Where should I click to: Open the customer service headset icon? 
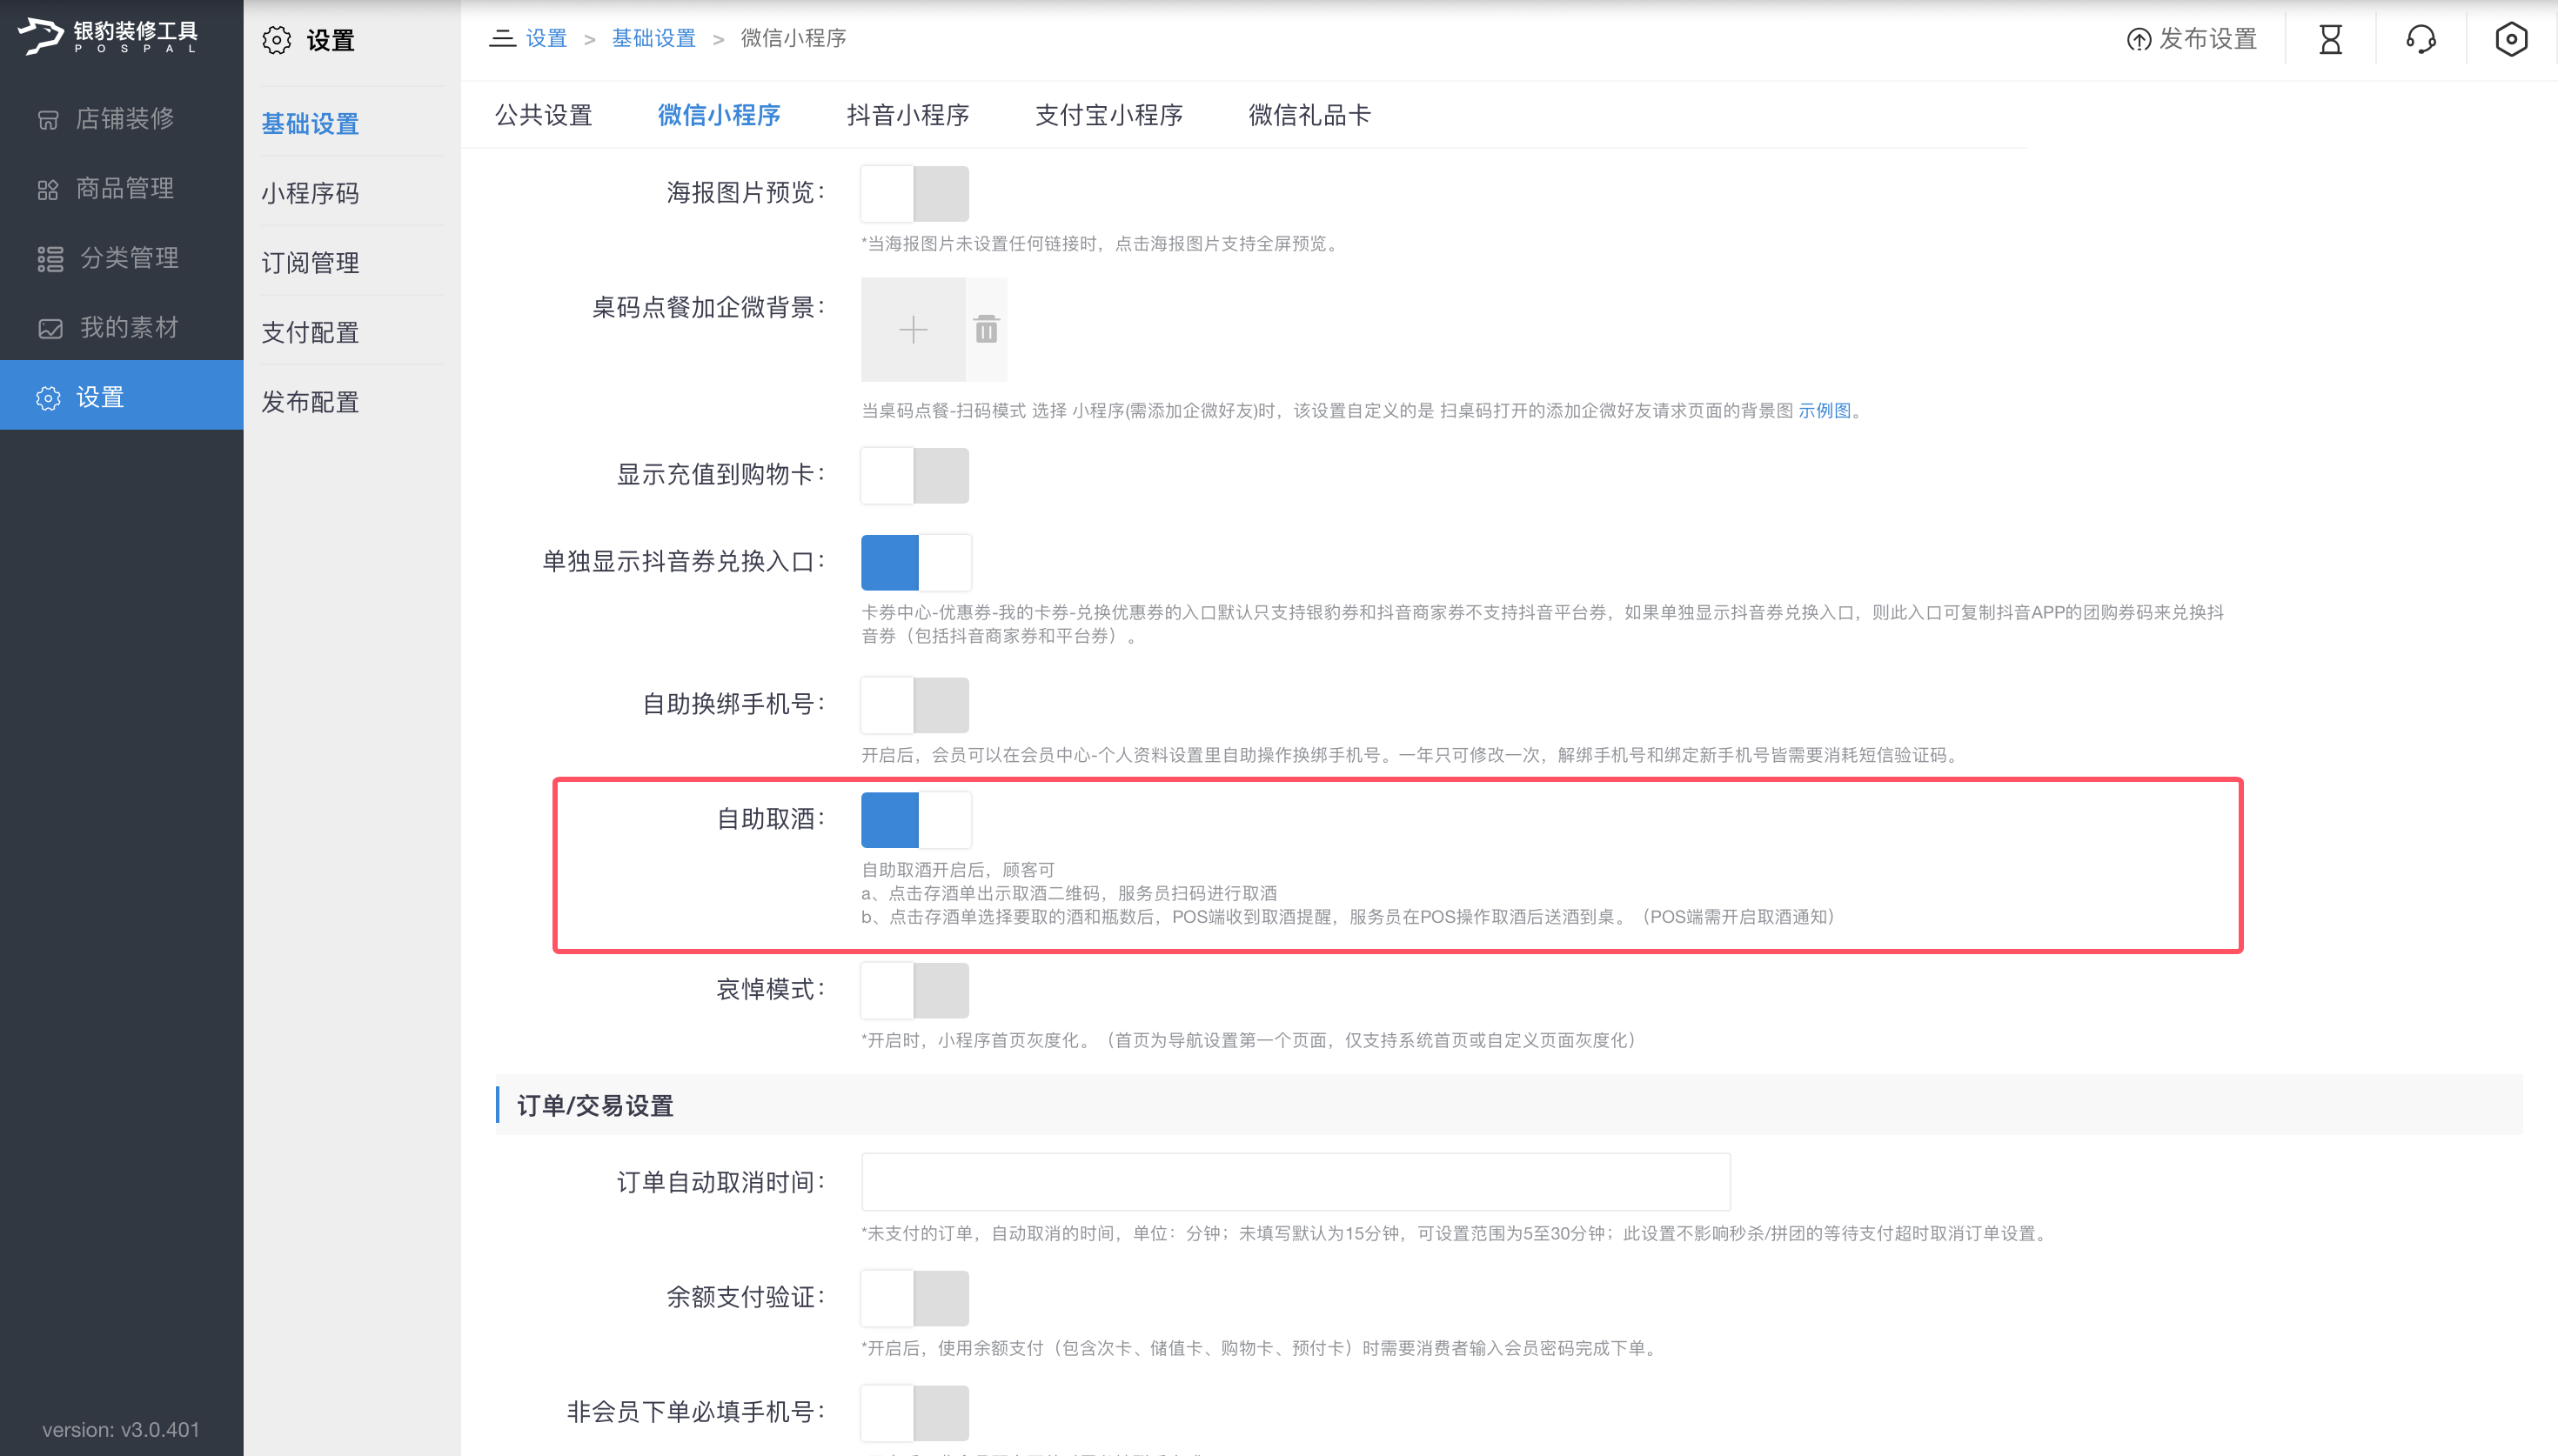pos(2420,40)
